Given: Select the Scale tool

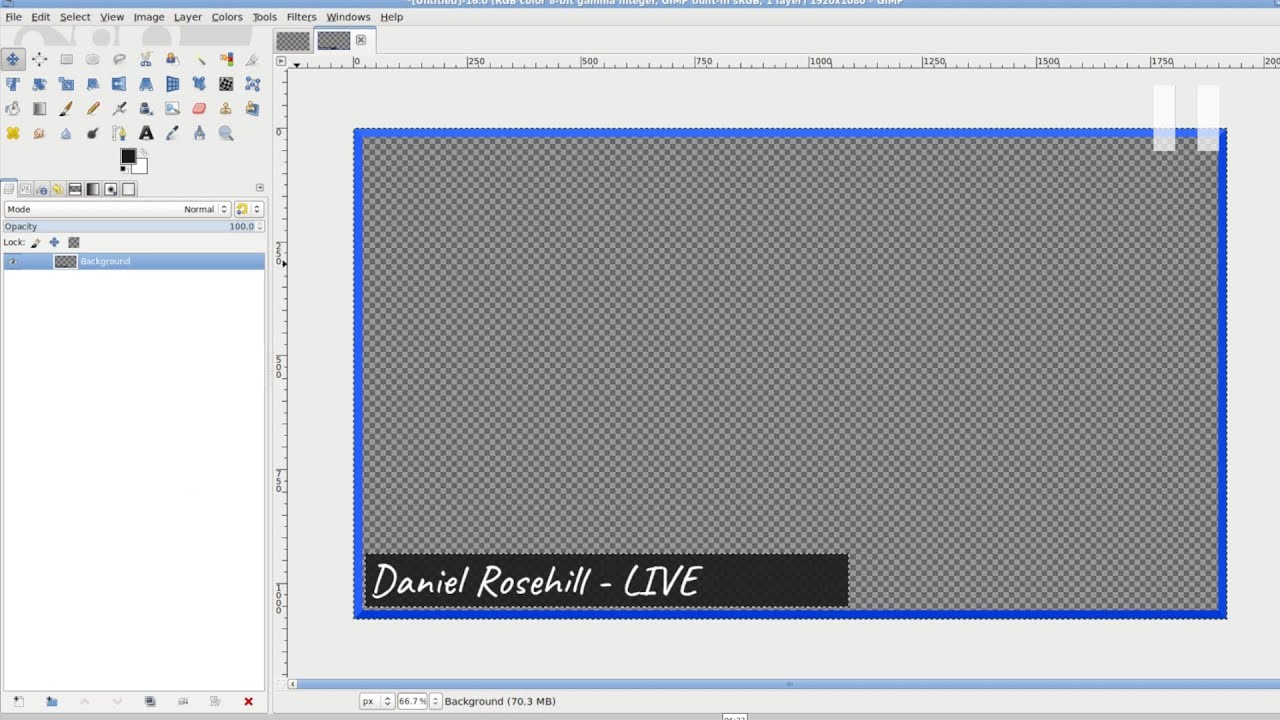Looking at the screenshot, I should [x=66, y=84].
